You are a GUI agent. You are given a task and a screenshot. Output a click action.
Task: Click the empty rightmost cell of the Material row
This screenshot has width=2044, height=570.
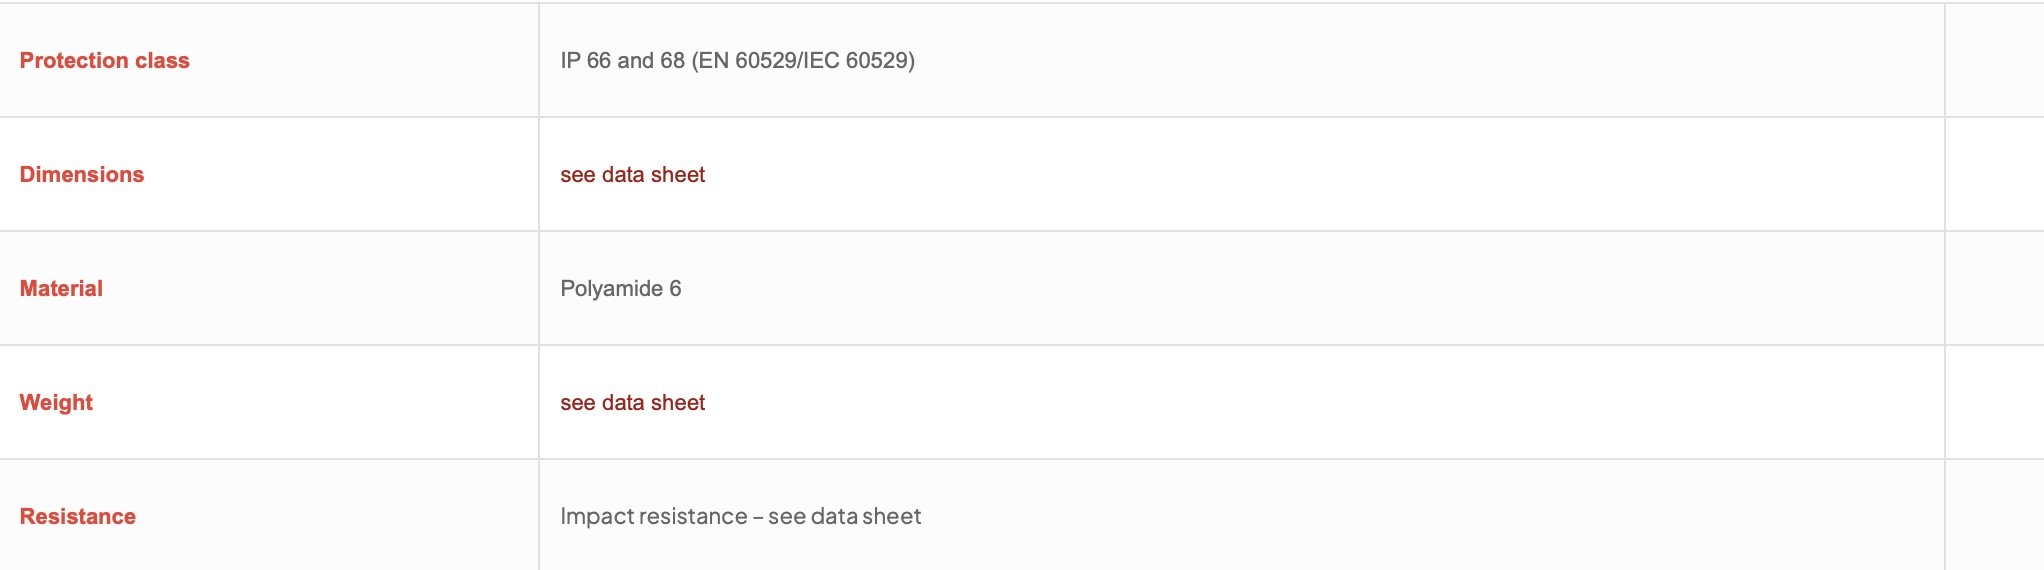pyautogui.click(x=1994, y=289)
